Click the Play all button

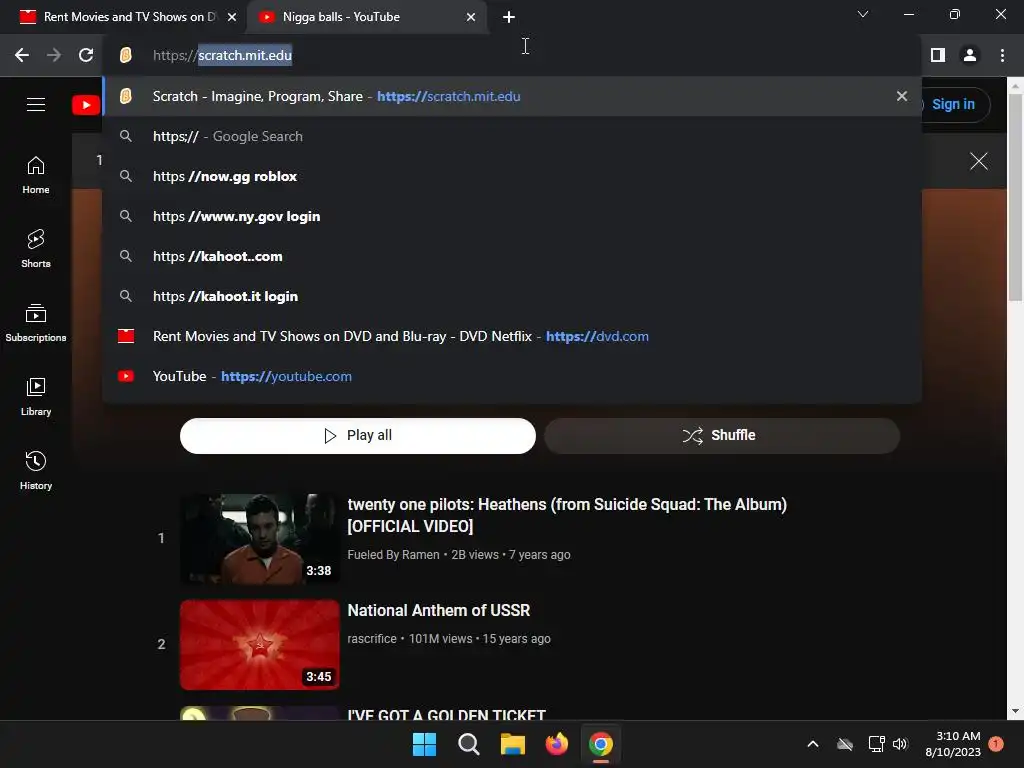358,436
